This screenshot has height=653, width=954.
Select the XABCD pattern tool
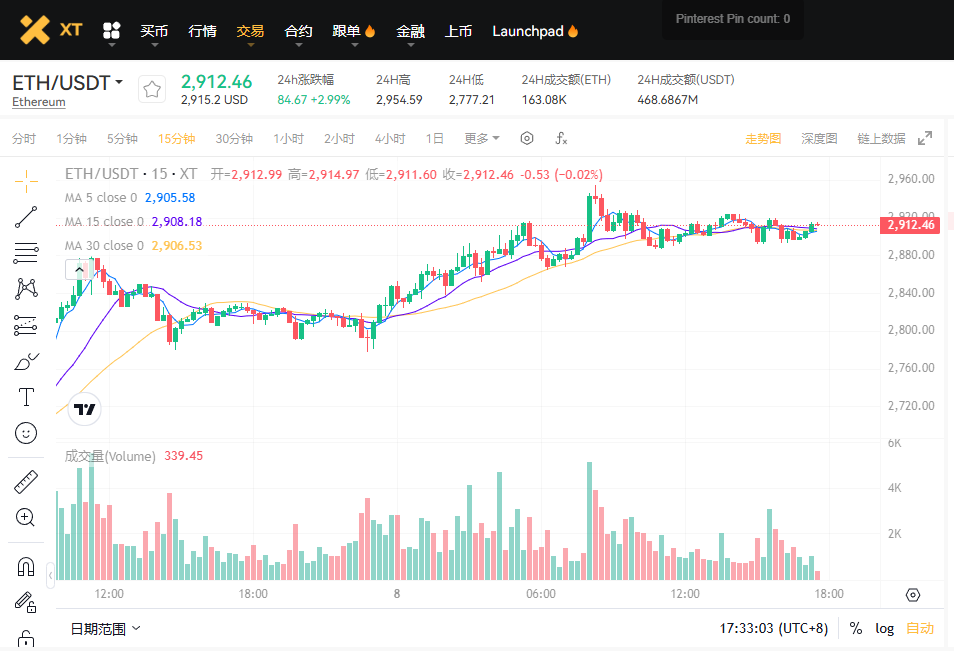(x=26, y=288)
